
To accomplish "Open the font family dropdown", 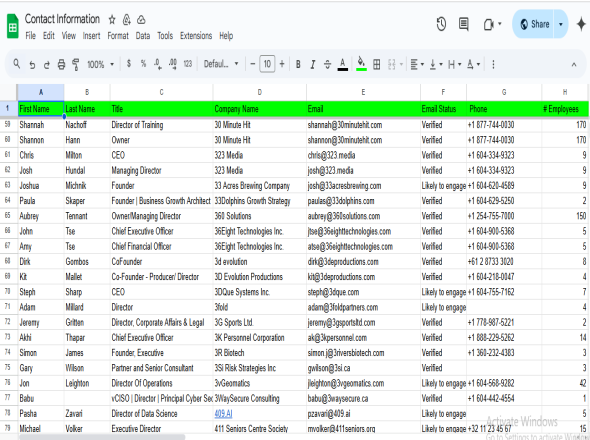I will pos(221,64).
